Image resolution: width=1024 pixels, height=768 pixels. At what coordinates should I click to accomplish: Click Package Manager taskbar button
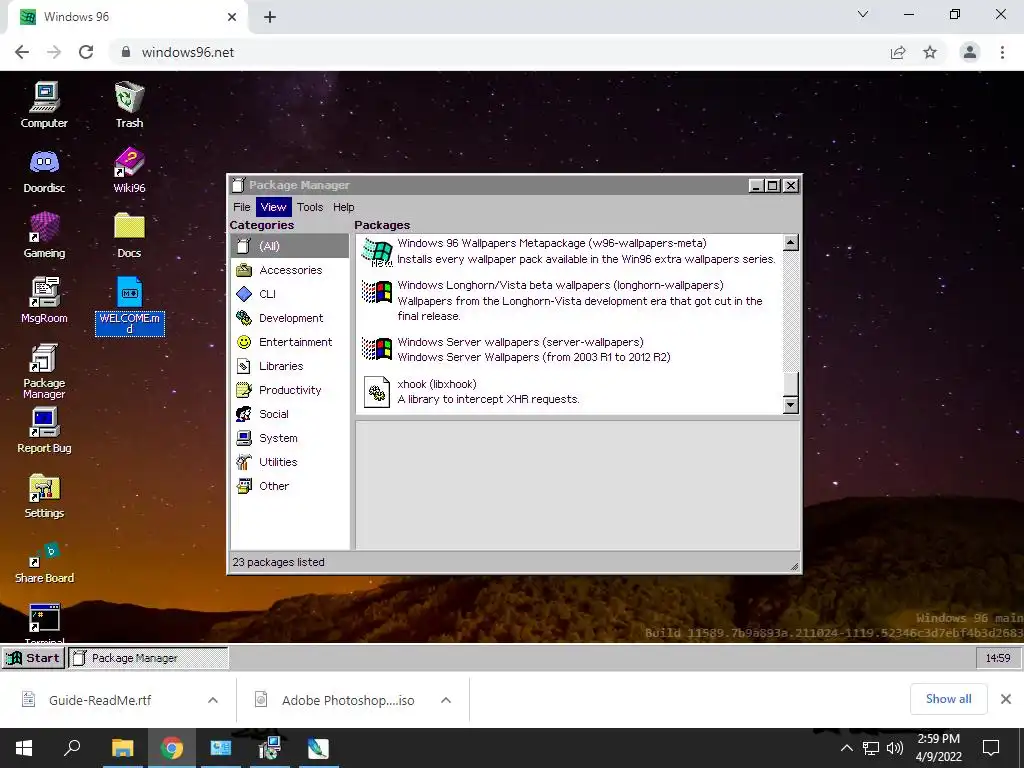[x=148, y=658]
